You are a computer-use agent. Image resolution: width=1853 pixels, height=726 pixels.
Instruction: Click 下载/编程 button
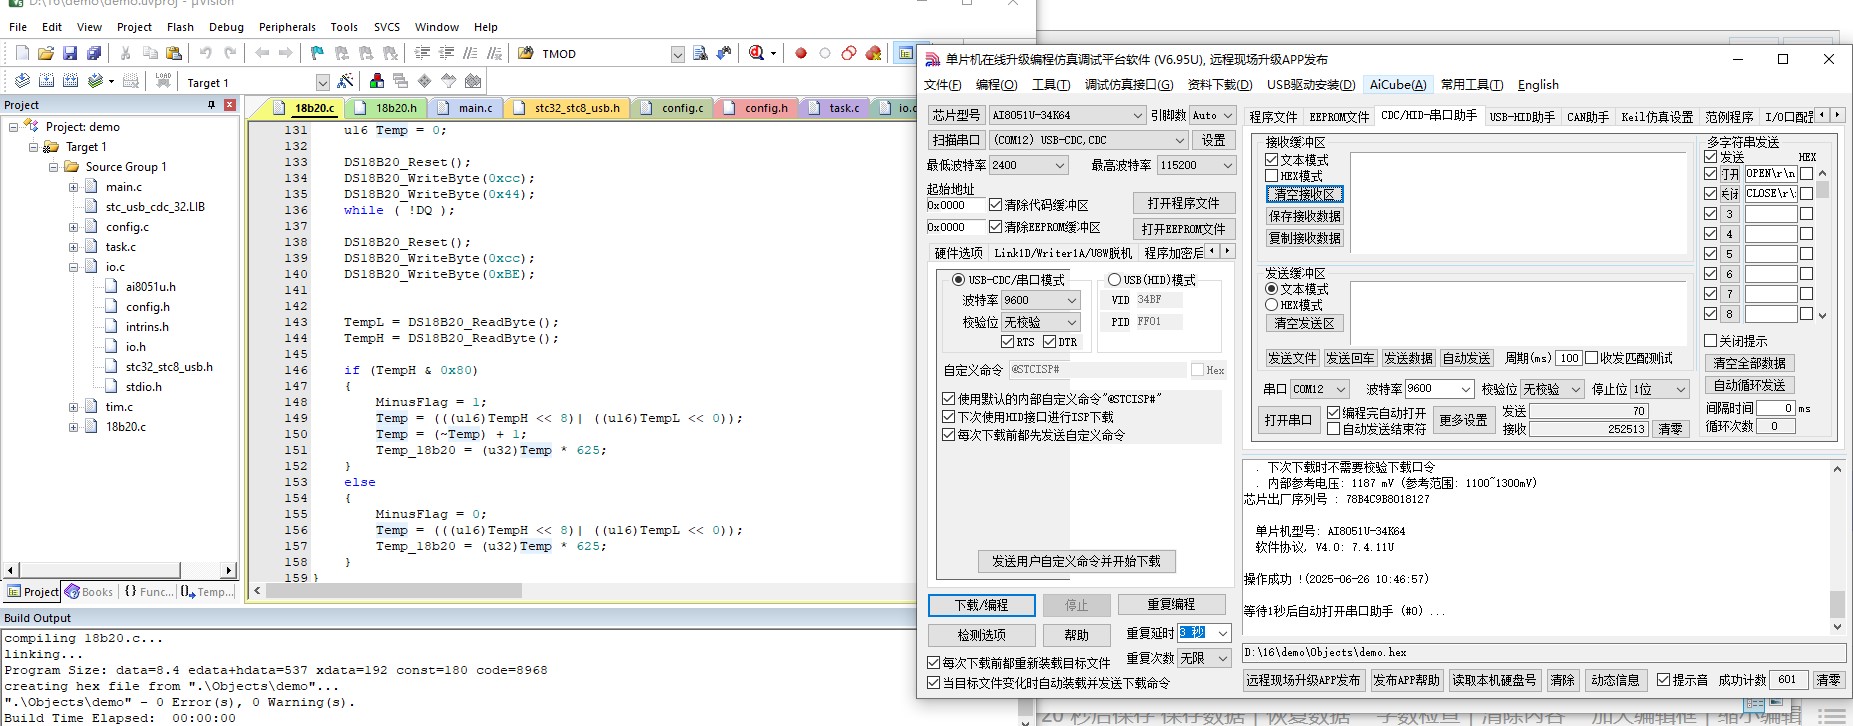981,605
